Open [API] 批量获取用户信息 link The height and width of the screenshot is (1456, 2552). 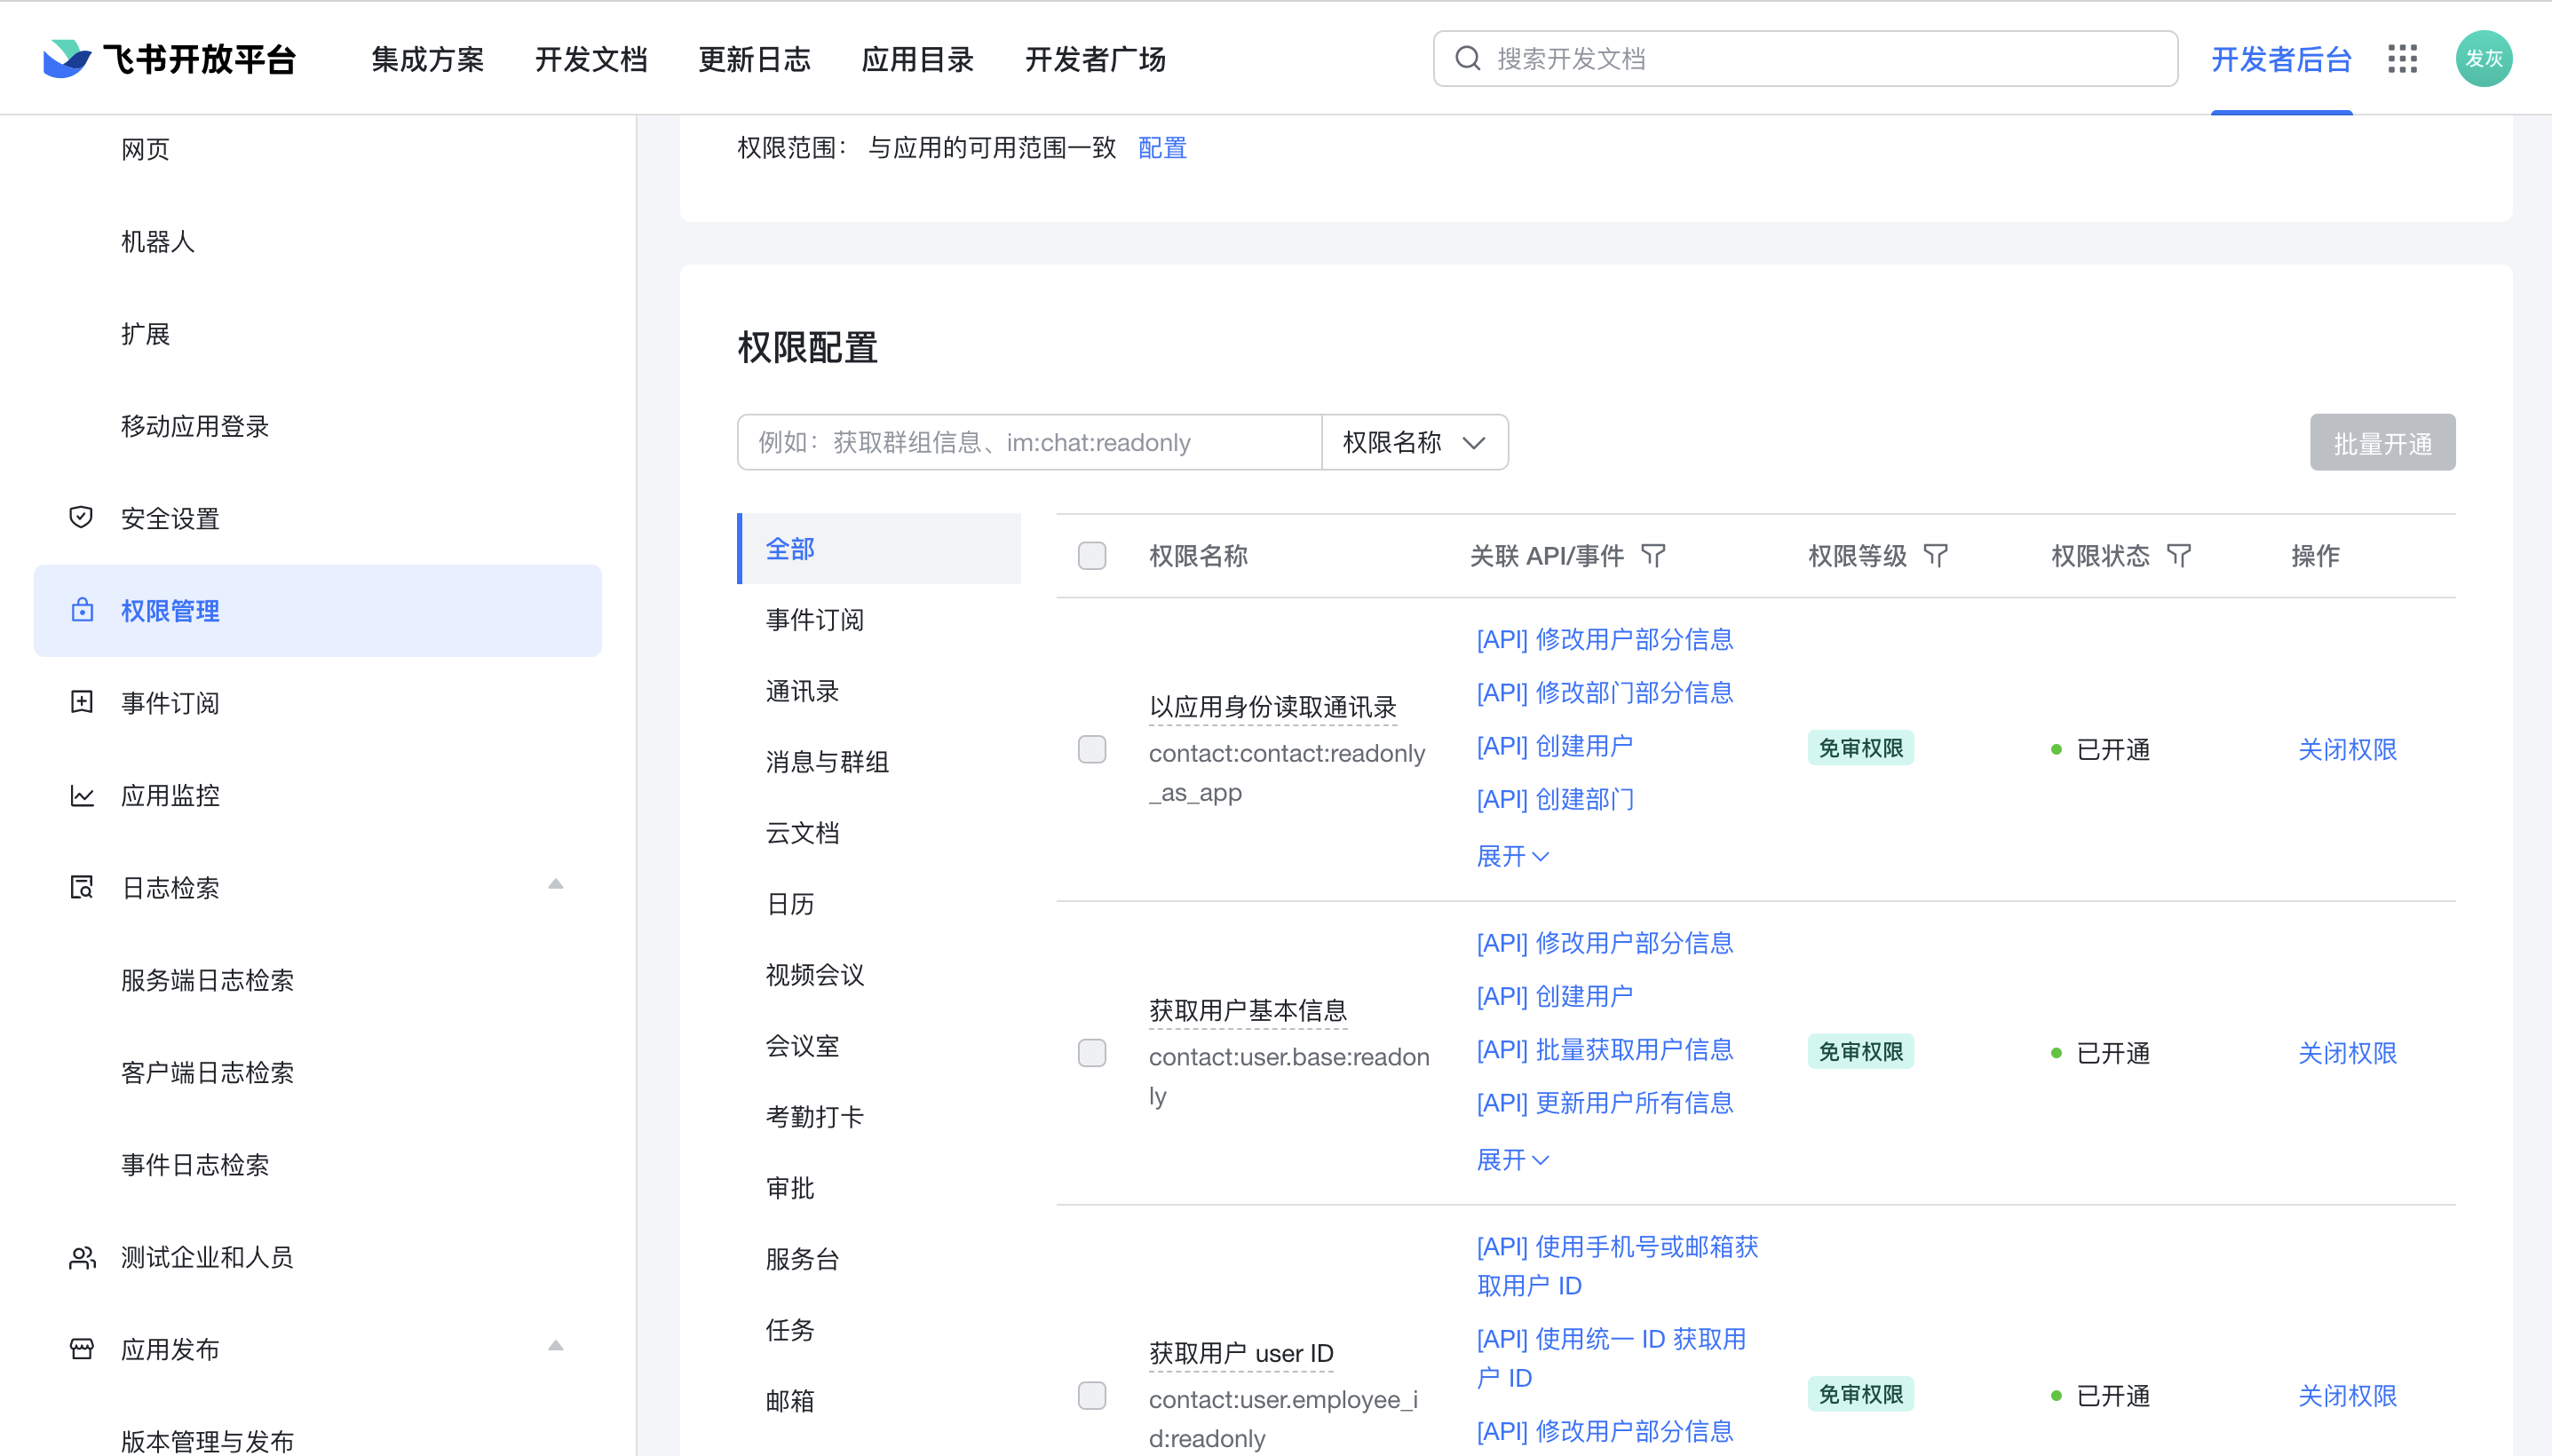pyautogui.click(x=1604, y=1050)
